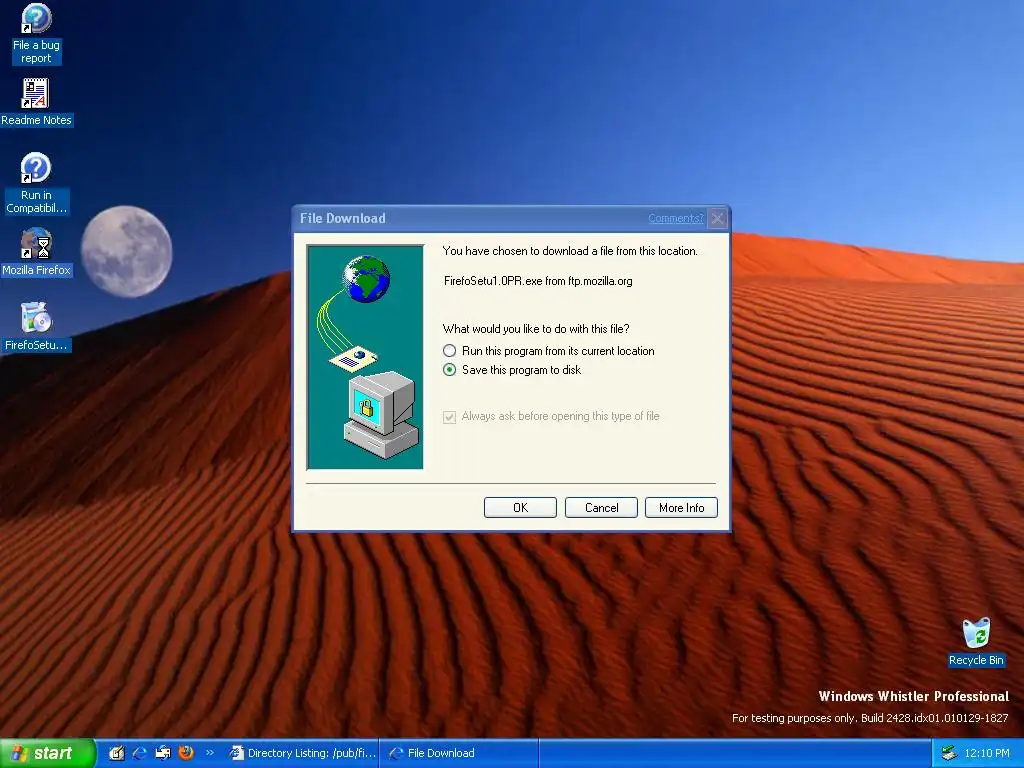The width and height of the screenshot is (1024, 768).
Task: Click the first quick launch icon beside Start
Action: [x=116, y=753]
